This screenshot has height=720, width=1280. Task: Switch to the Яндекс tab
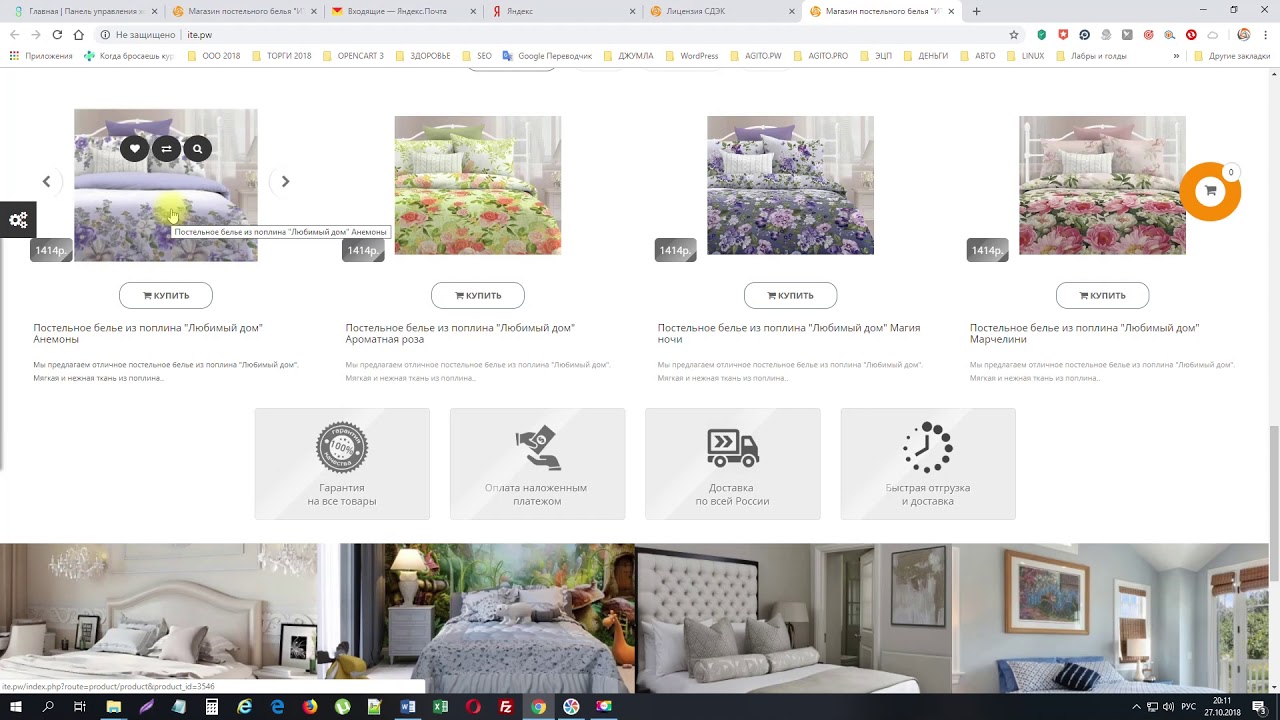point(562,11)
